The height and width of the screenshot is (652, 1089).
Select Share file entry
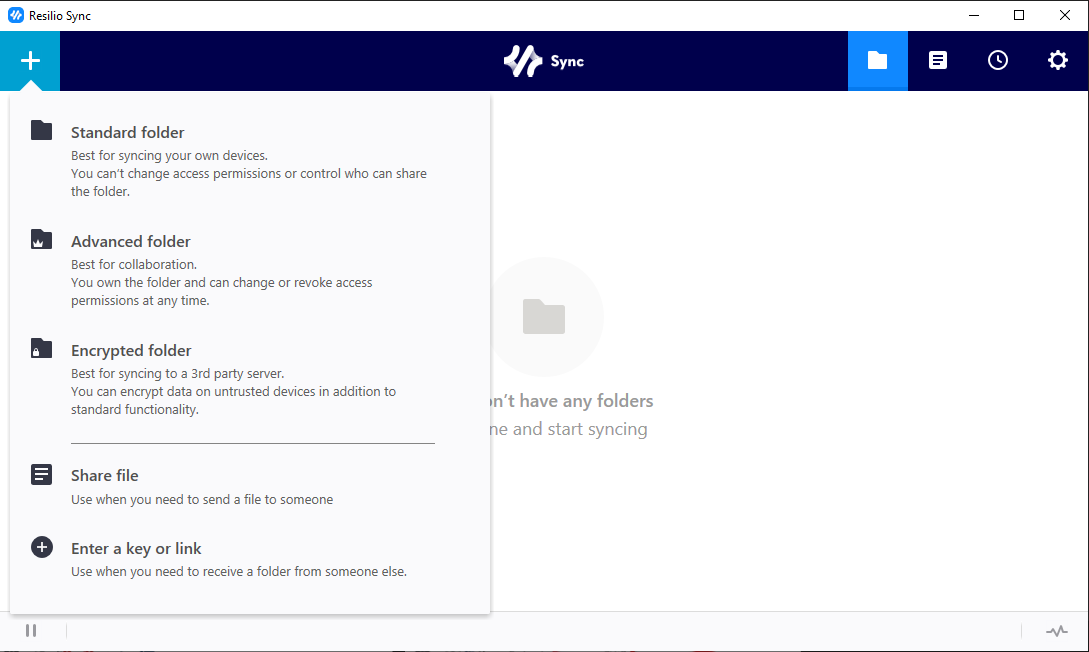click(105, 475)
